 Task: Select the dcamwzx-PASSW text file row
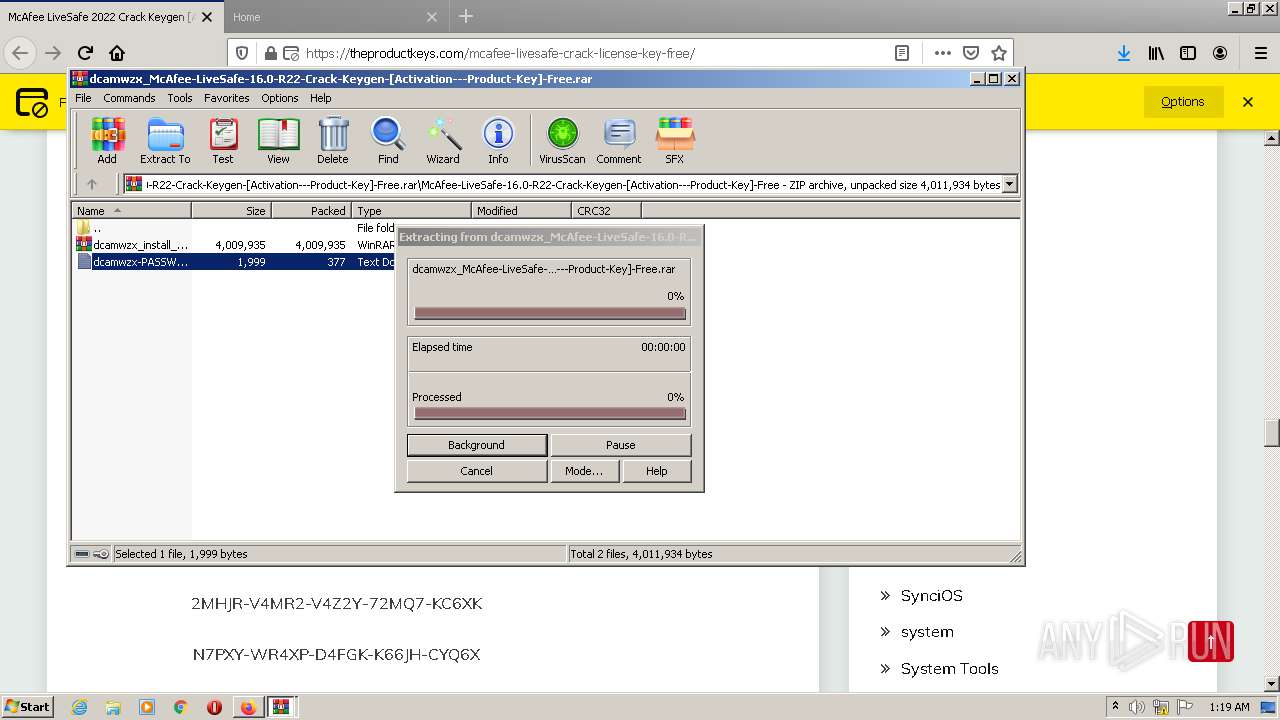tap(233, 262)
